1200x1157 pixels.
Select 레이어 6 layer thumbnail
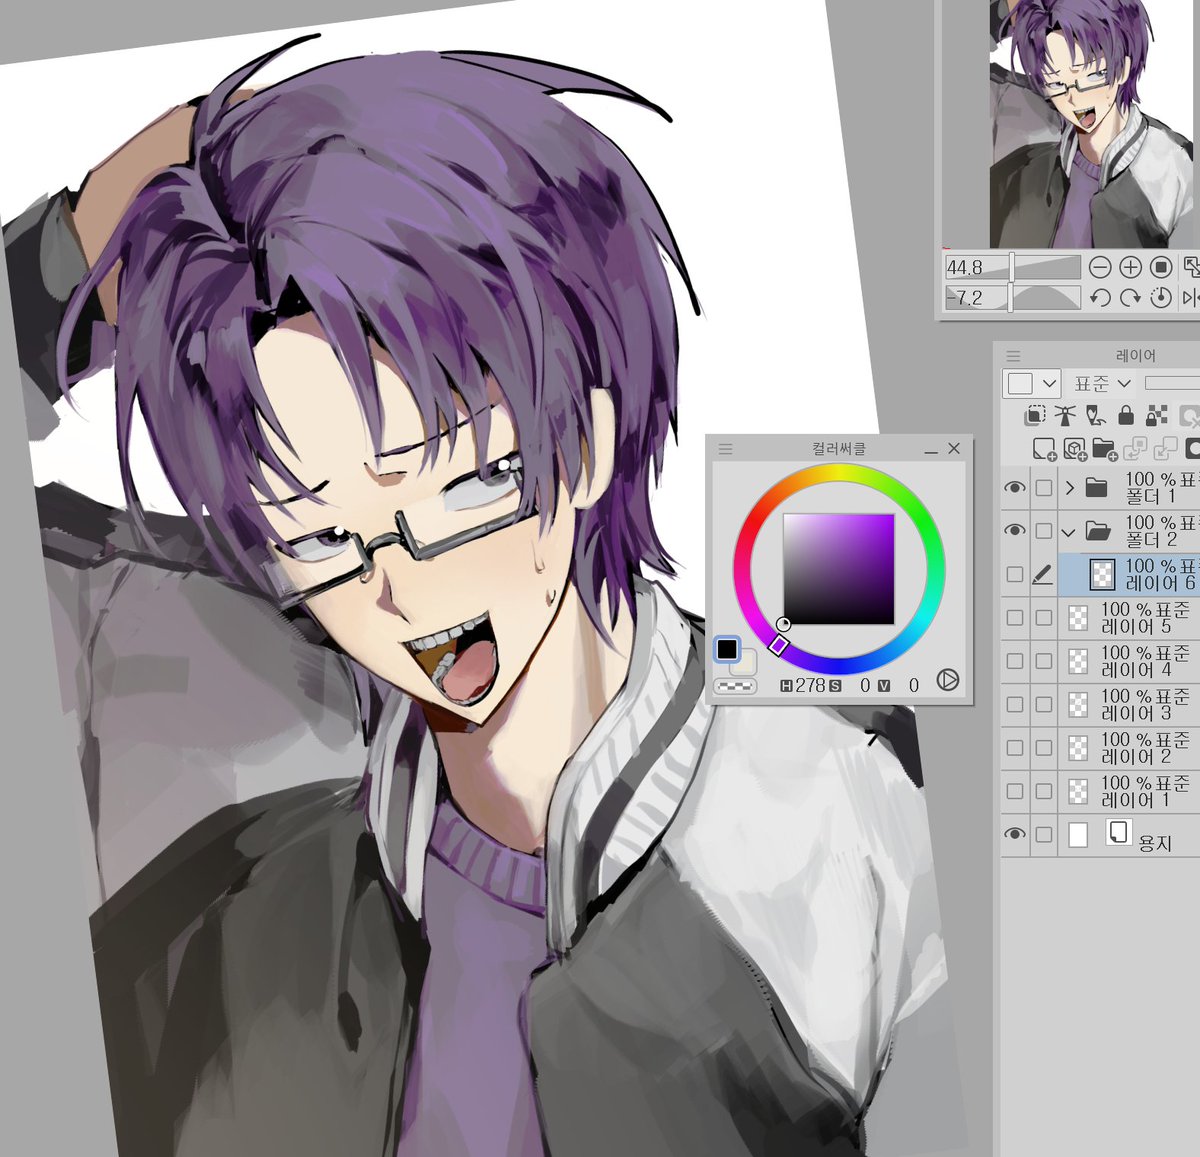[x=1102, y=575]
